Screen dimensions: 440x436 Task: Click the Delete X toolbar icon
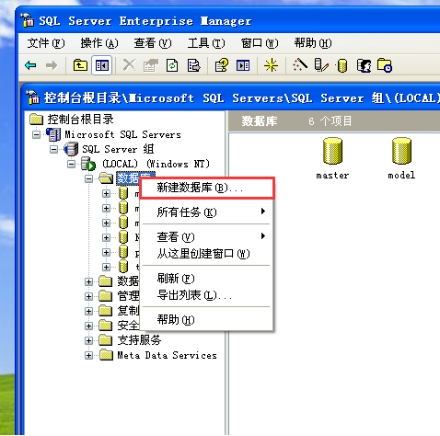(129, 65)
